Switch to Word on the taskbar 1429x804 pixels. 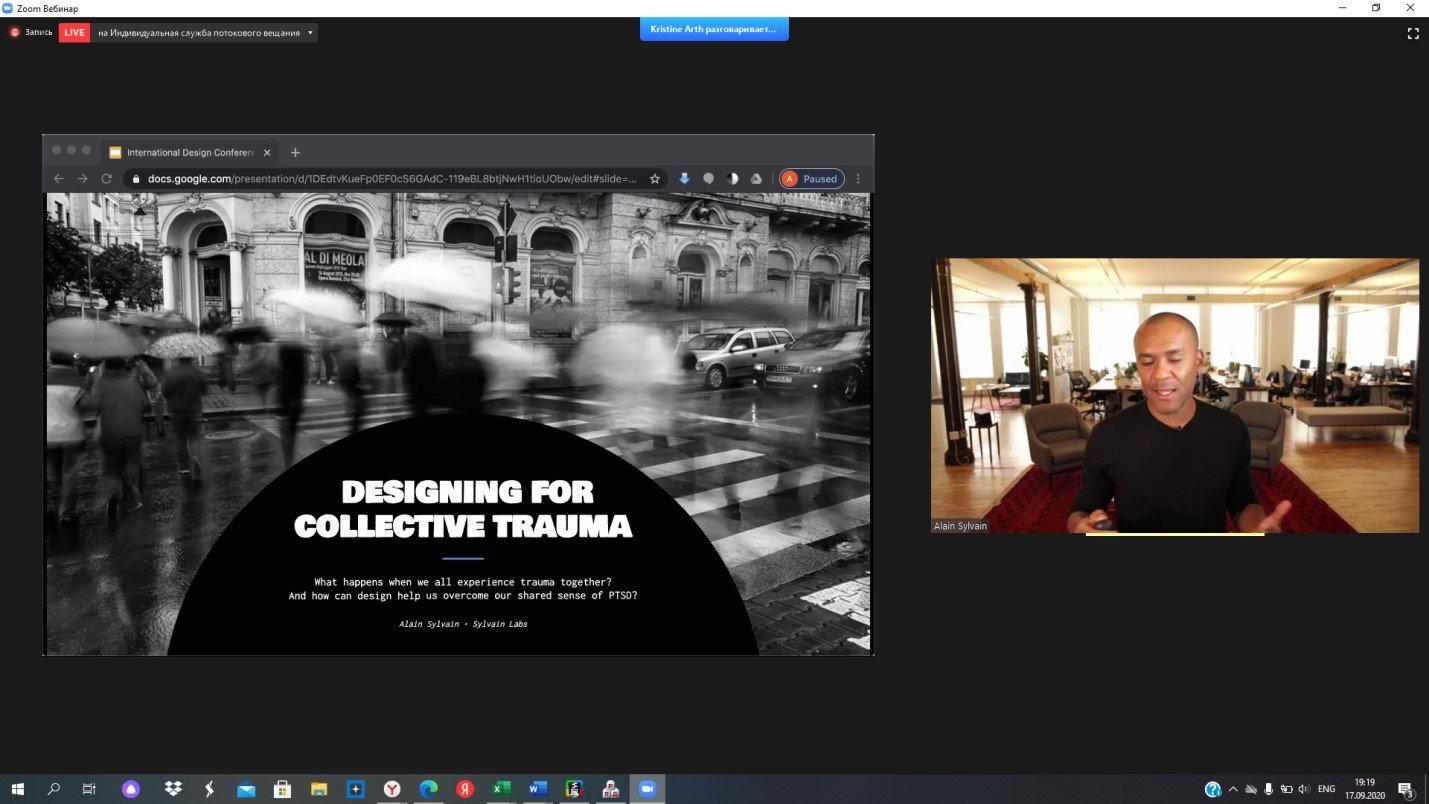point(538,789)
